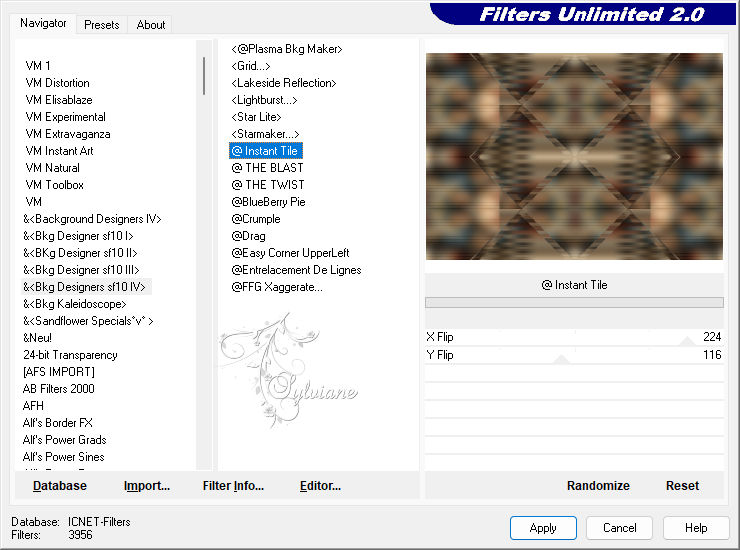
Task: Click the Cancel button
Action: (619, 527)
